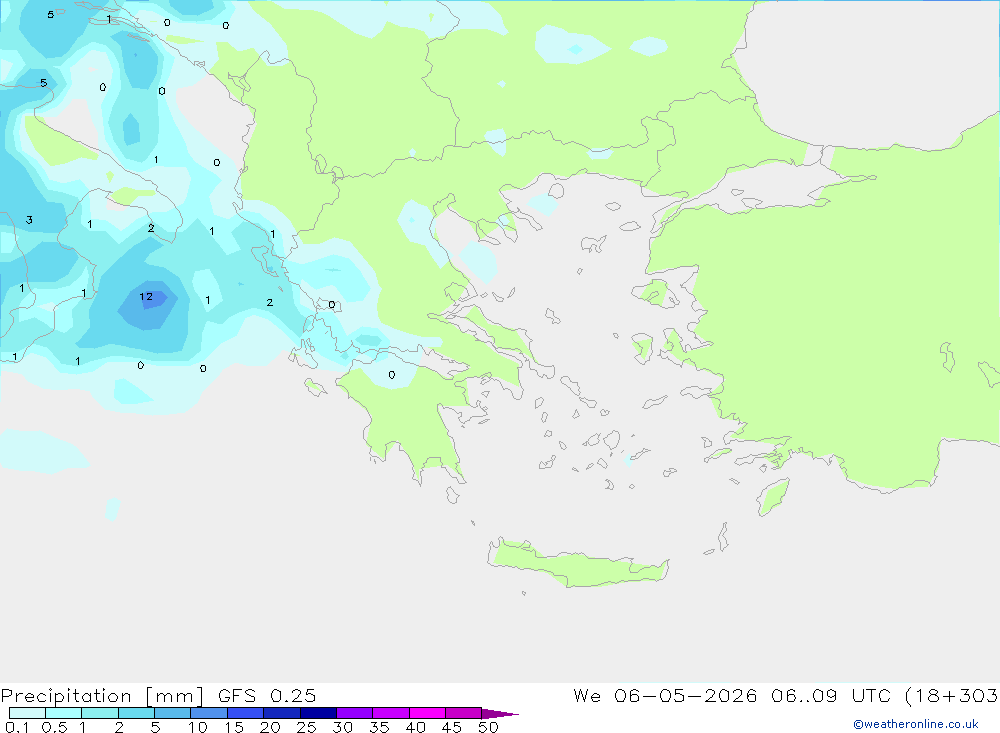Click the 'GFS 0.25' model label
1000x733 pixels.
267,695
